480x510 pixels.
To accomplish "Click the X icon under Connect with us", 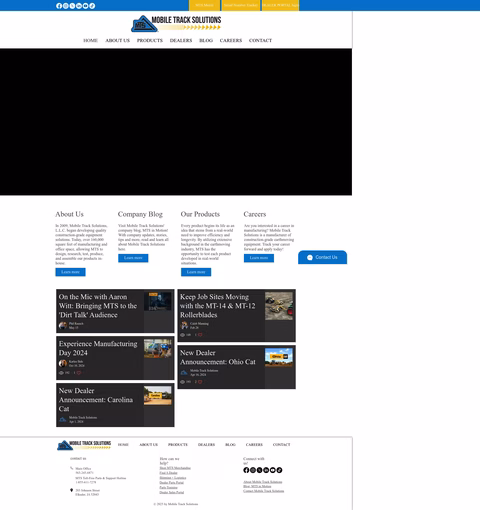I will [259, 470].
